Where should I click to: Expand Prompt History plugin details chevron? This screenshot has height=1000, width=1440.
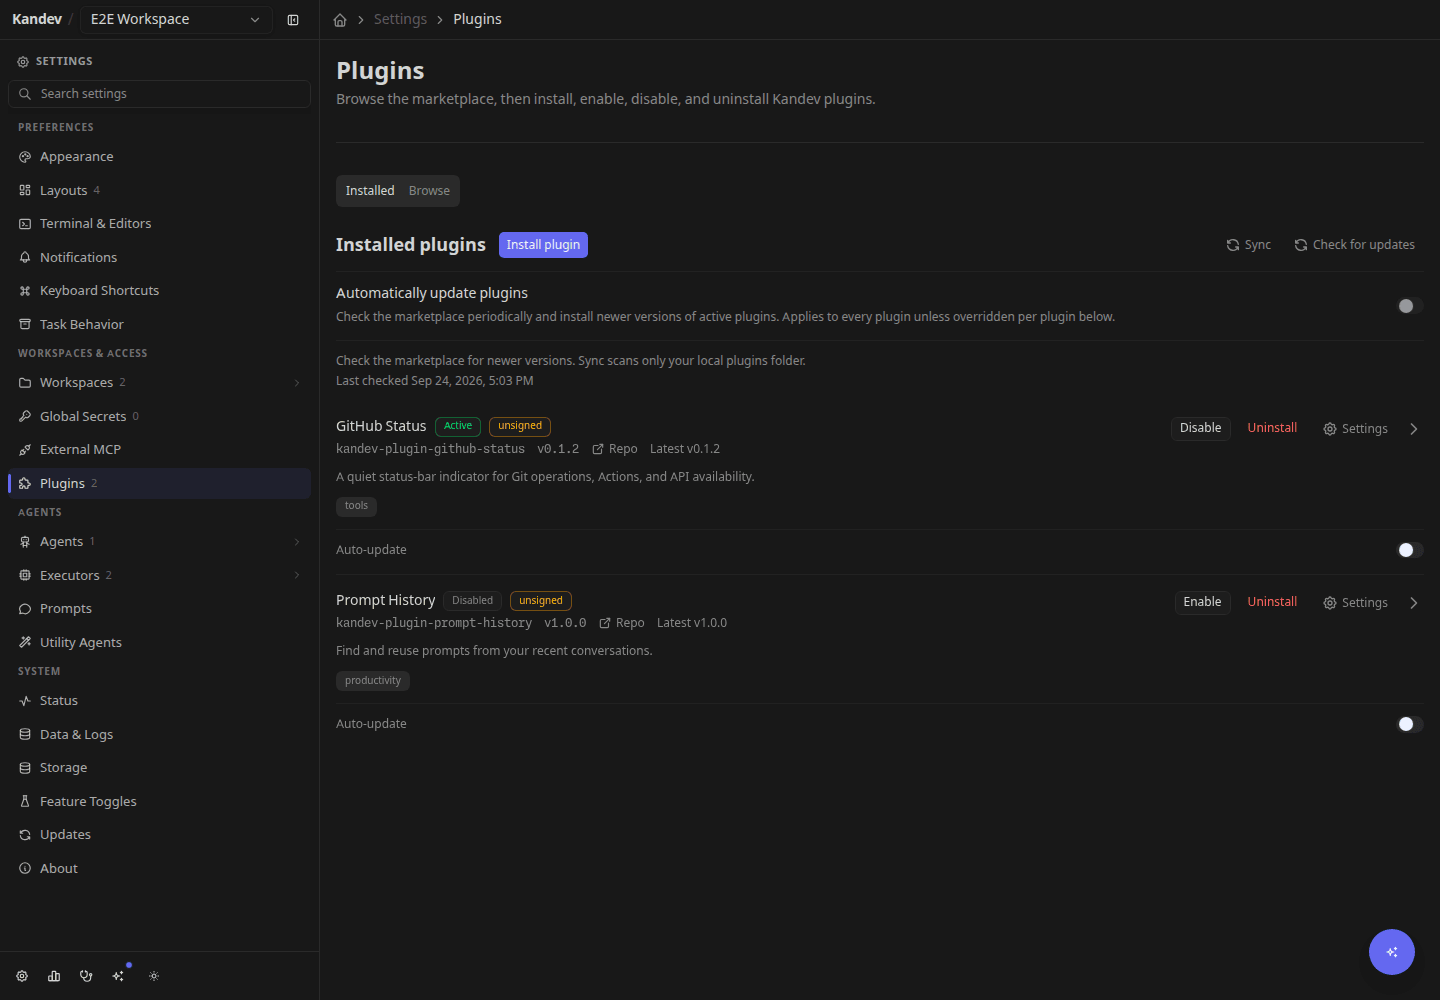point(1414,603)
